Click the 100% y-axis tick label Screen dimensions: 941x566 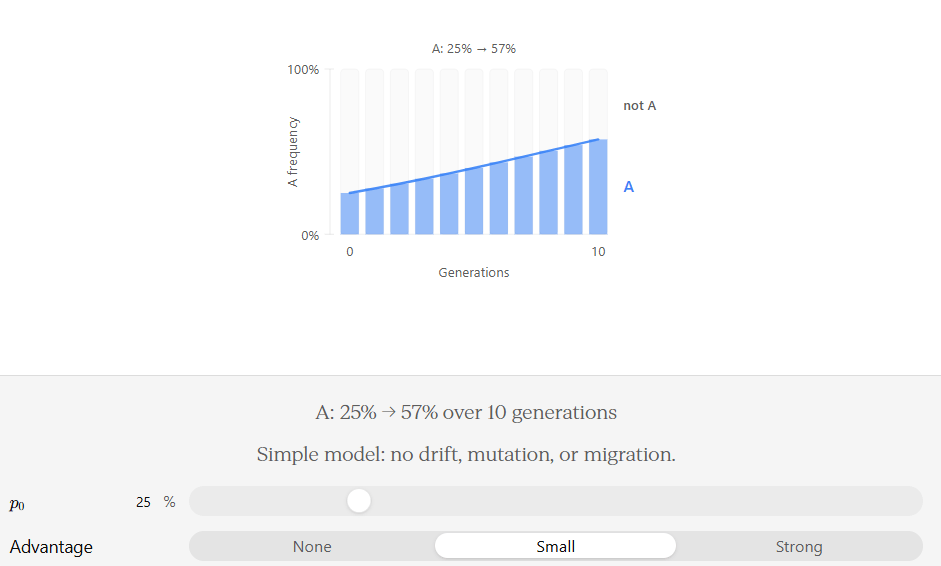point(303,70)
